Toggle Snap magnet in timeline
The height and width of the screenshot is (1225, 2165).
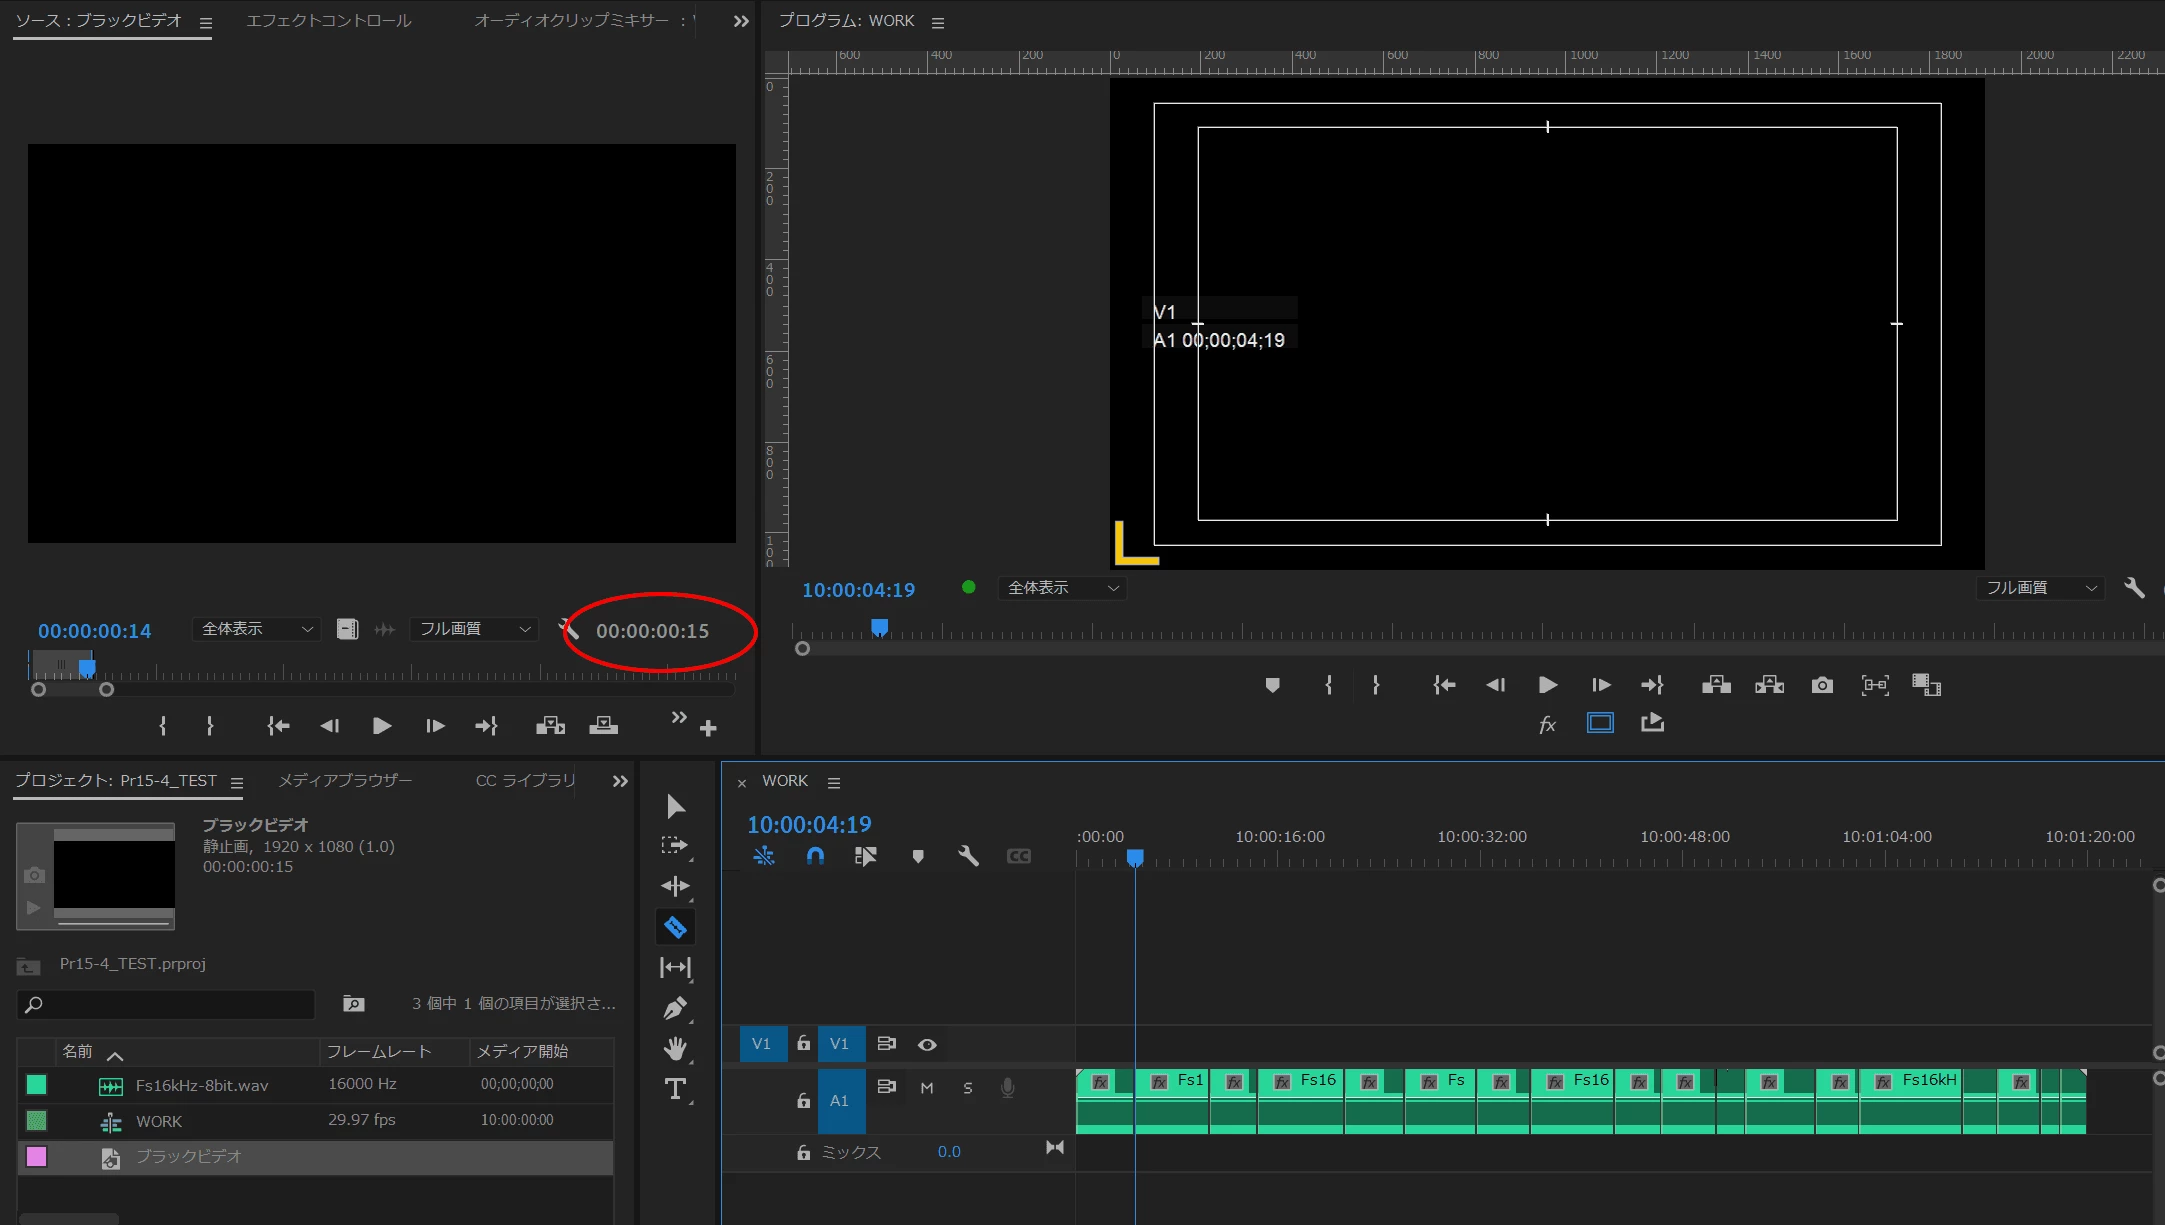pyautogui.click(x=815, y=856)
